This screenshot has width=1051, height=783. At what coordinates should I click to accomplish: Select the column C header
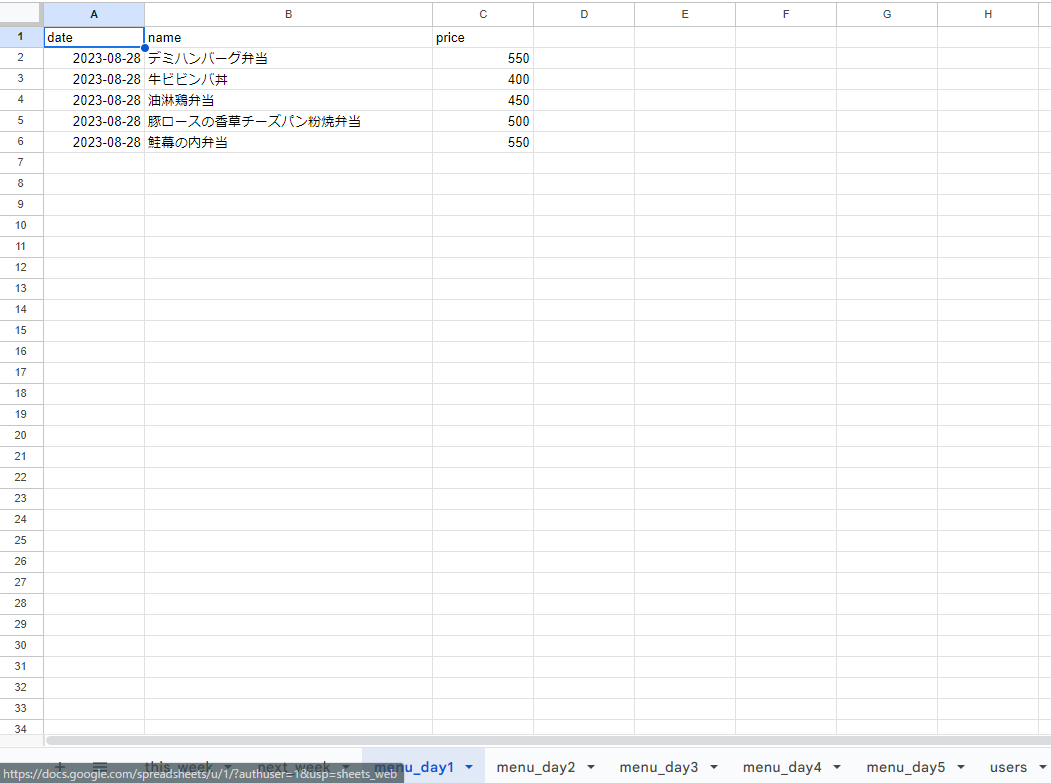pos(483,14)
